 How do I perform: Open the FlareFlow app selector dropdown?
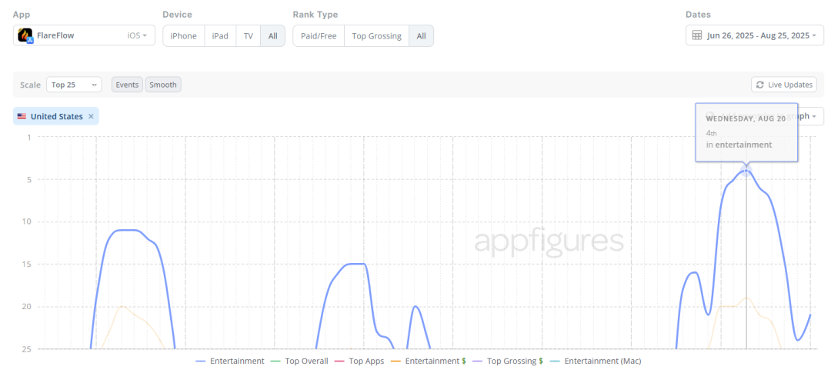click(84, 36)
